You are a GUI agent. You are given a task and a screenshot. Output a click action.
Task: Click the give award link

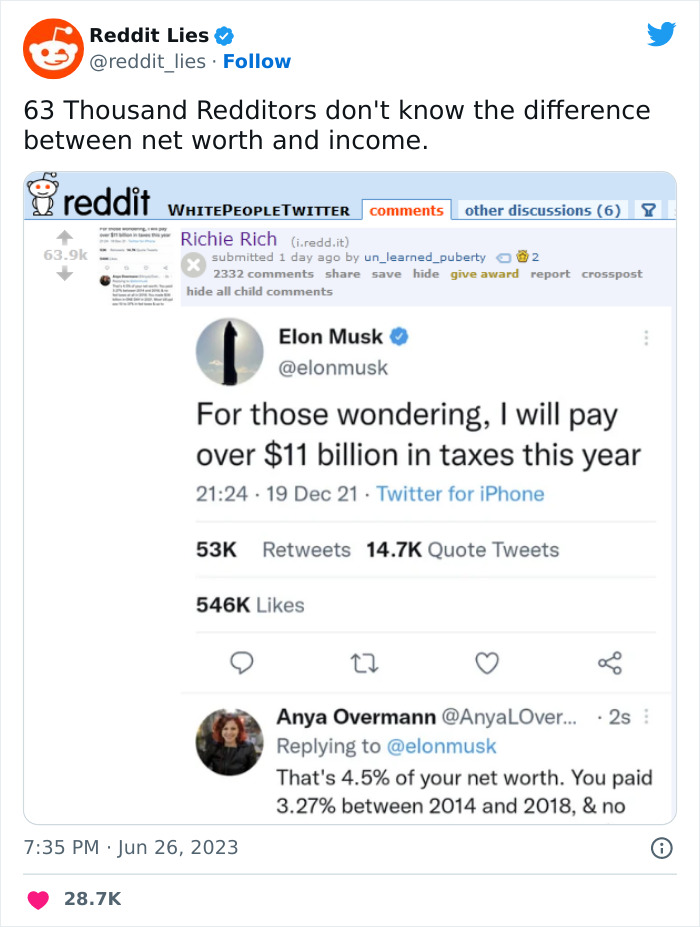(484, 273)
